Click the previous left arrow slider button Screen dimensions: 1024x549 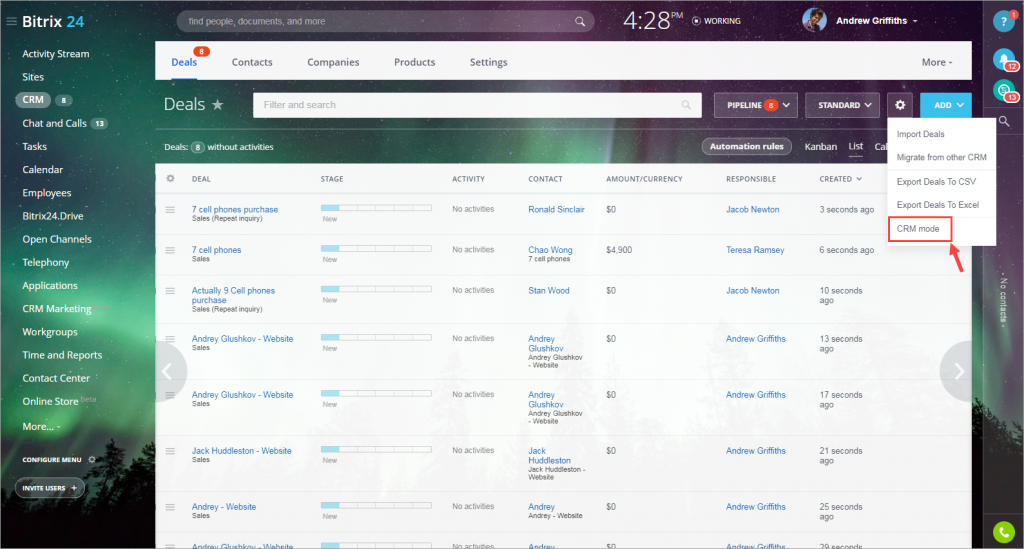[168, 371]
